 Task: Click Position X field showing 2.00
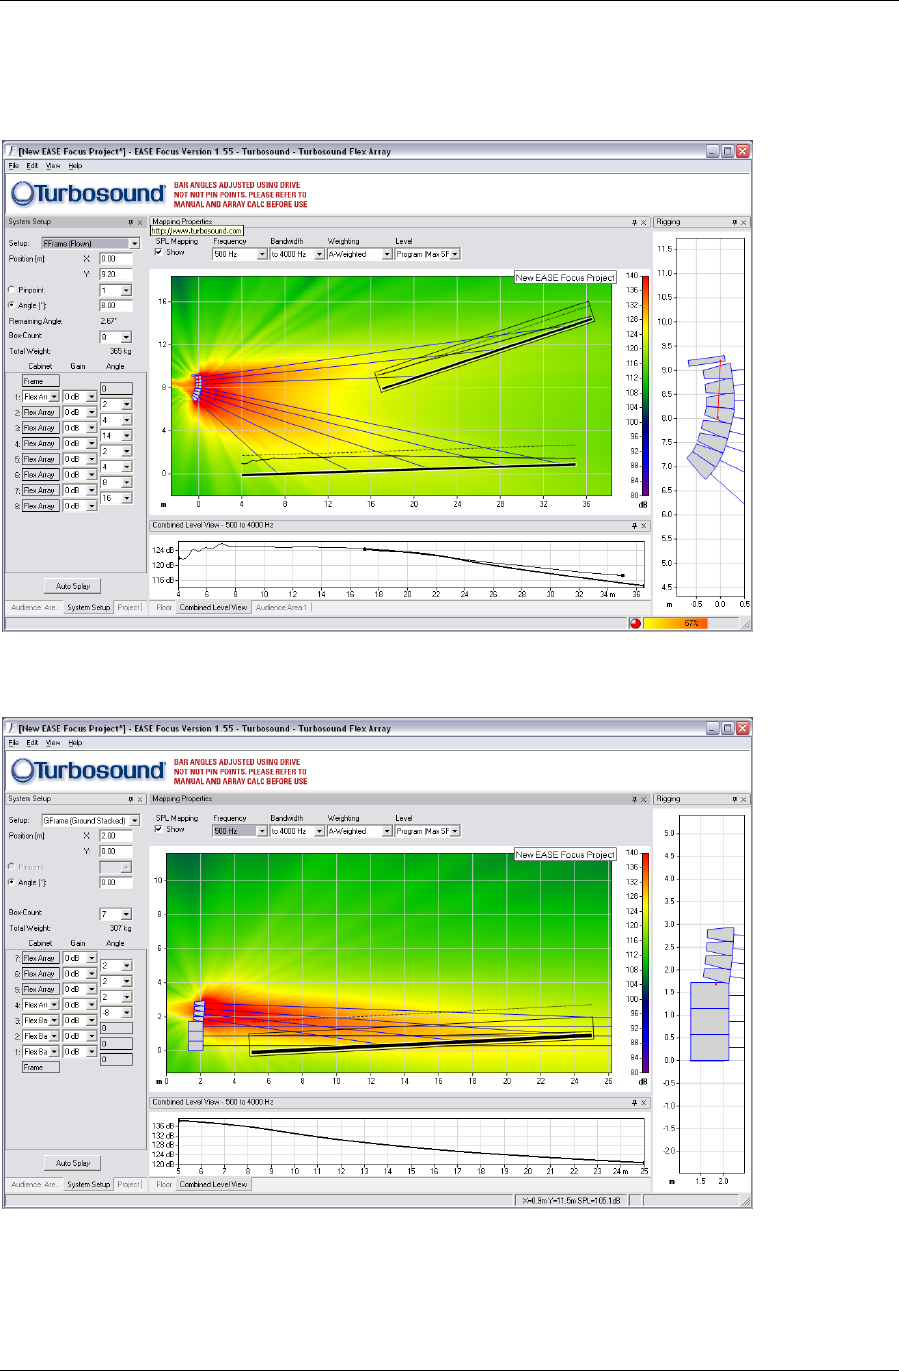click(116, 835)
